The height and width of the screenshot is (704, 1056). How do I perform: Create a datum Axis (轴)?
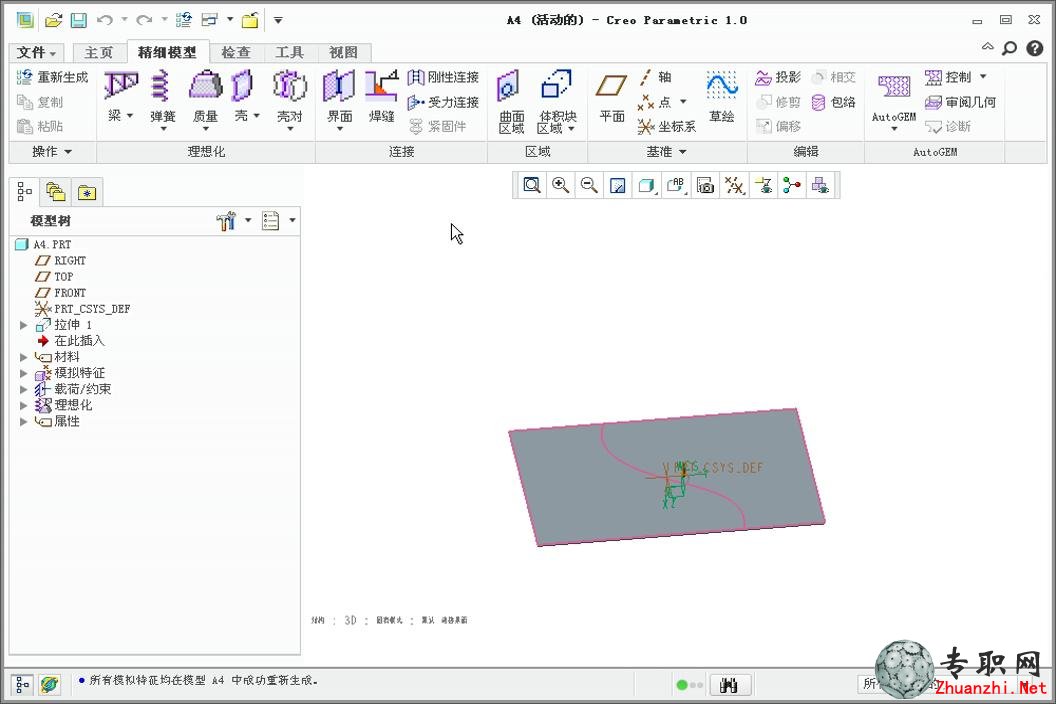(655, 77)
